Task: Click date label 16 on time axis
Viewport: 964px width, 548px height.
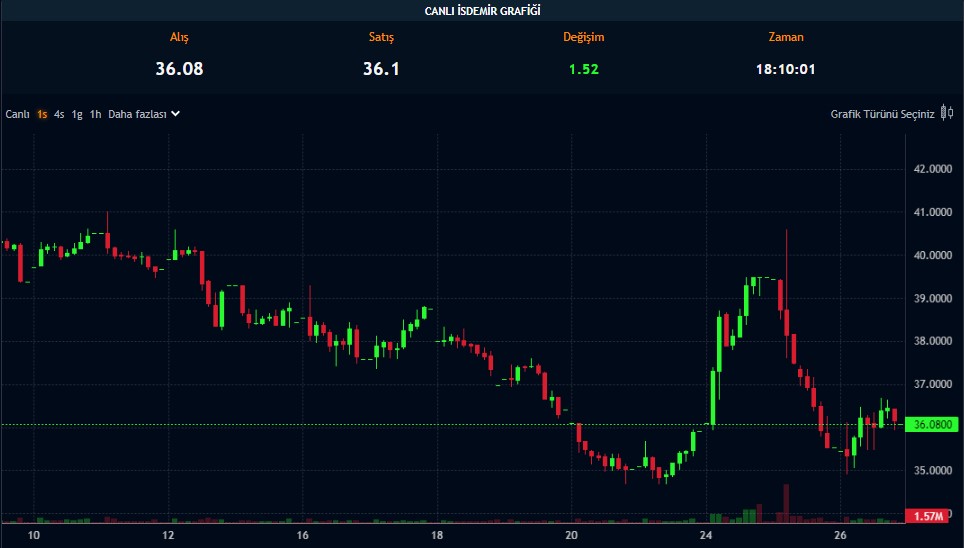Action: click(x=302, y=536)
